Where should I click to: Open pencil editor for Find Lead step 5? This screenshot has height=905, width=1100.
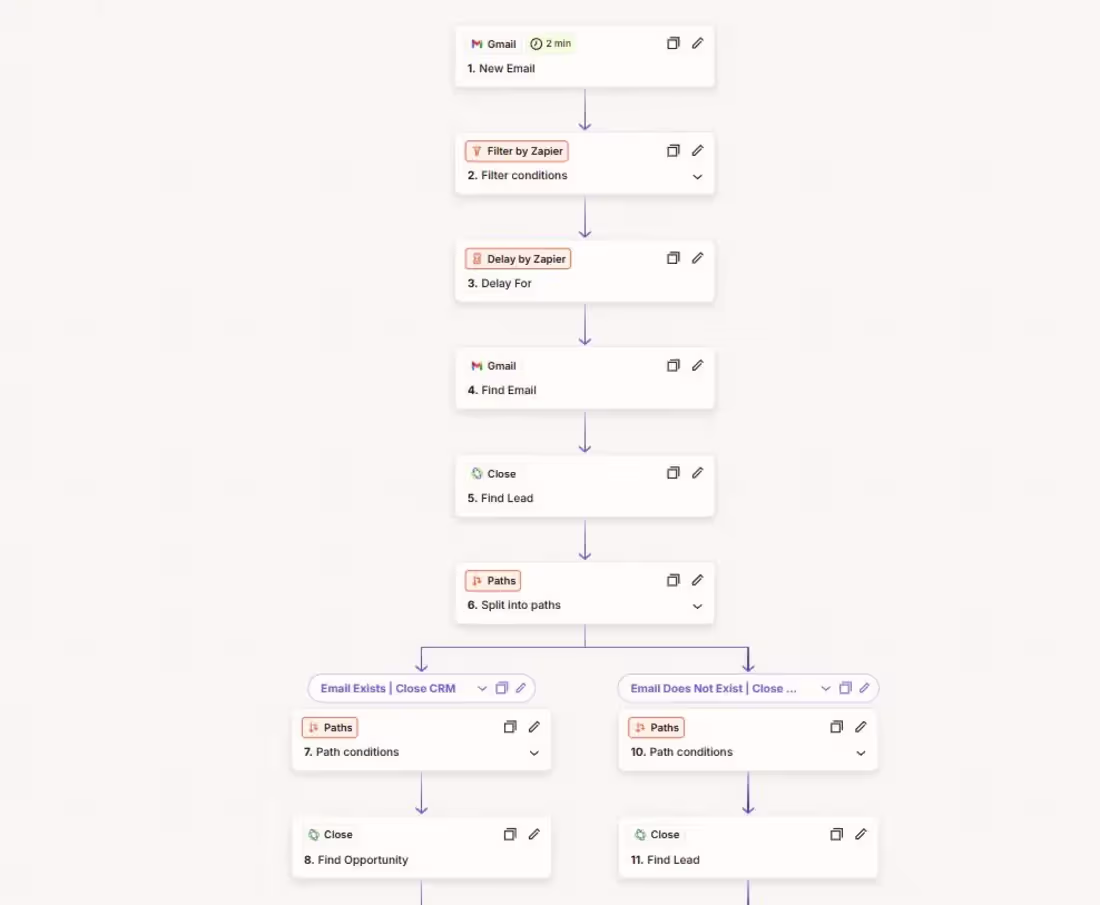pos(697,473)
